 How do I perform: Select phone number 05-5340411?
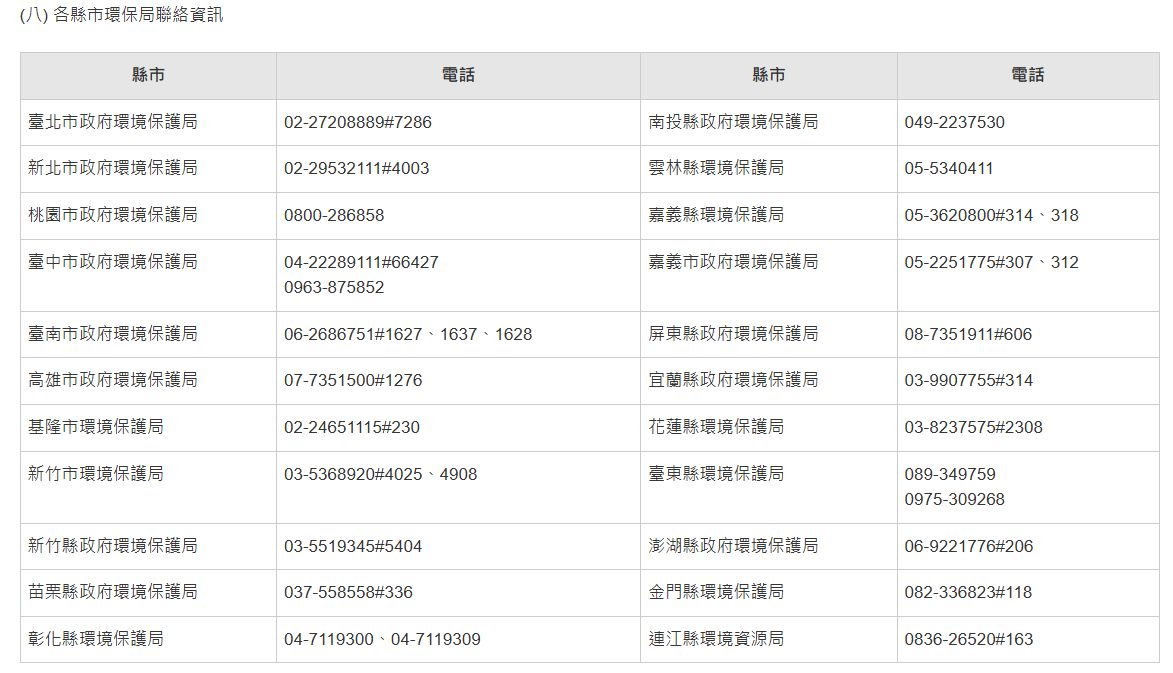point(949,169)
